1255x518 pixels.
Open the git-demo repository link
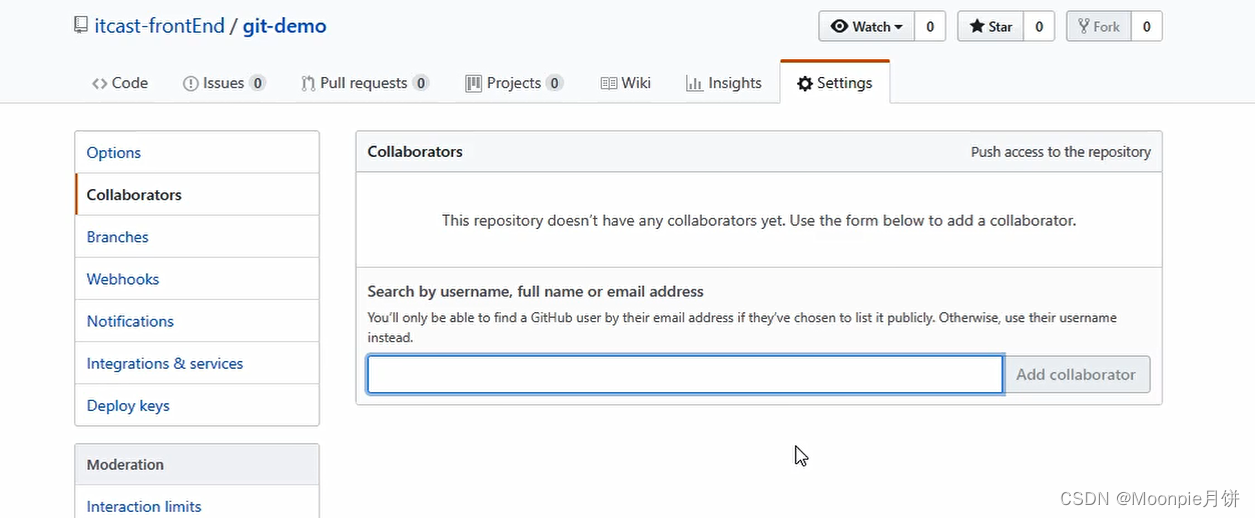(284, 26)
